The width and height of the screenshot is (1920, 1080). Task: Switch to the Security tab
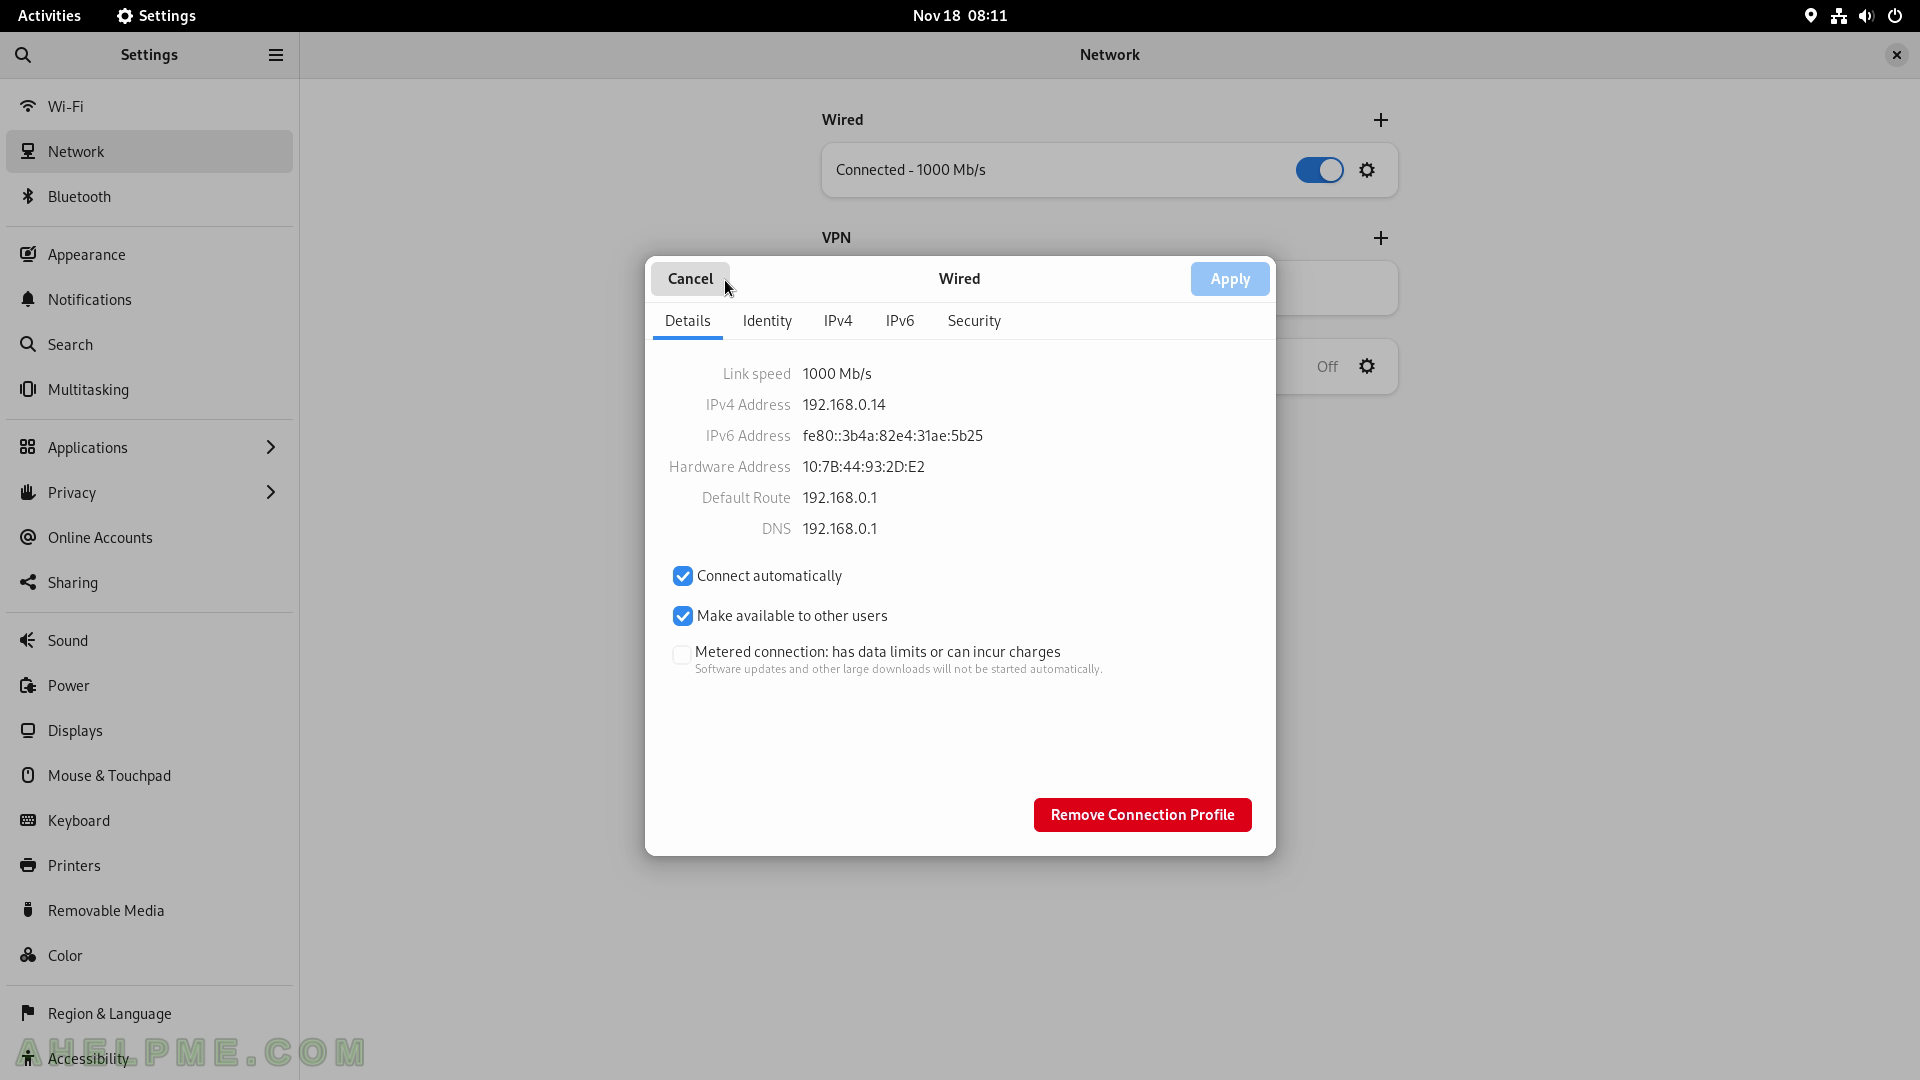pos(974,321)
